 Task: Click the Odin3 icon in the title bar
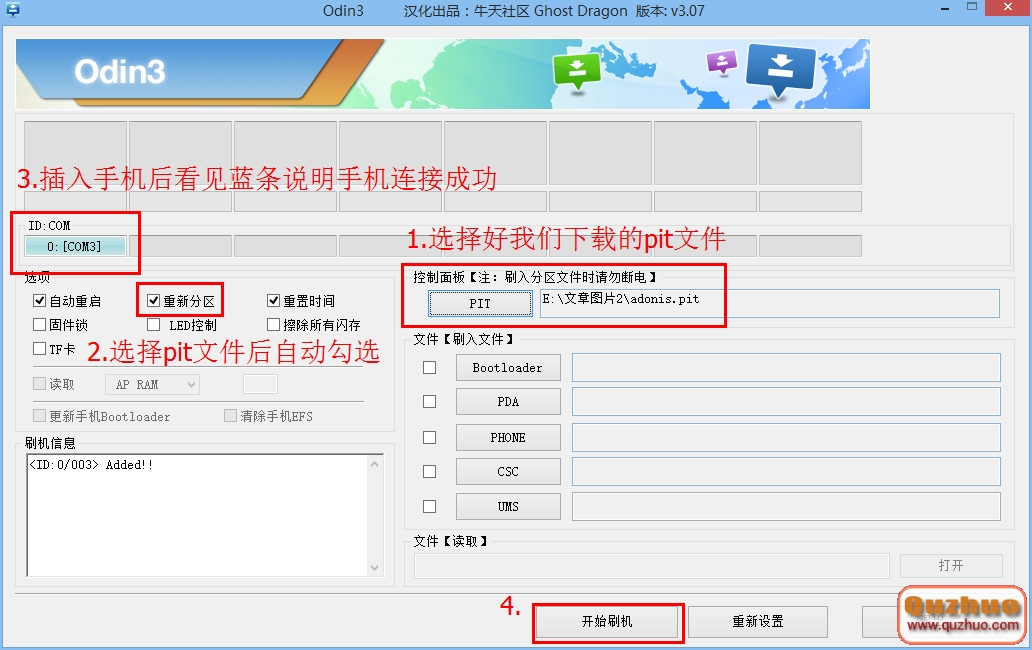coord(14,11)
